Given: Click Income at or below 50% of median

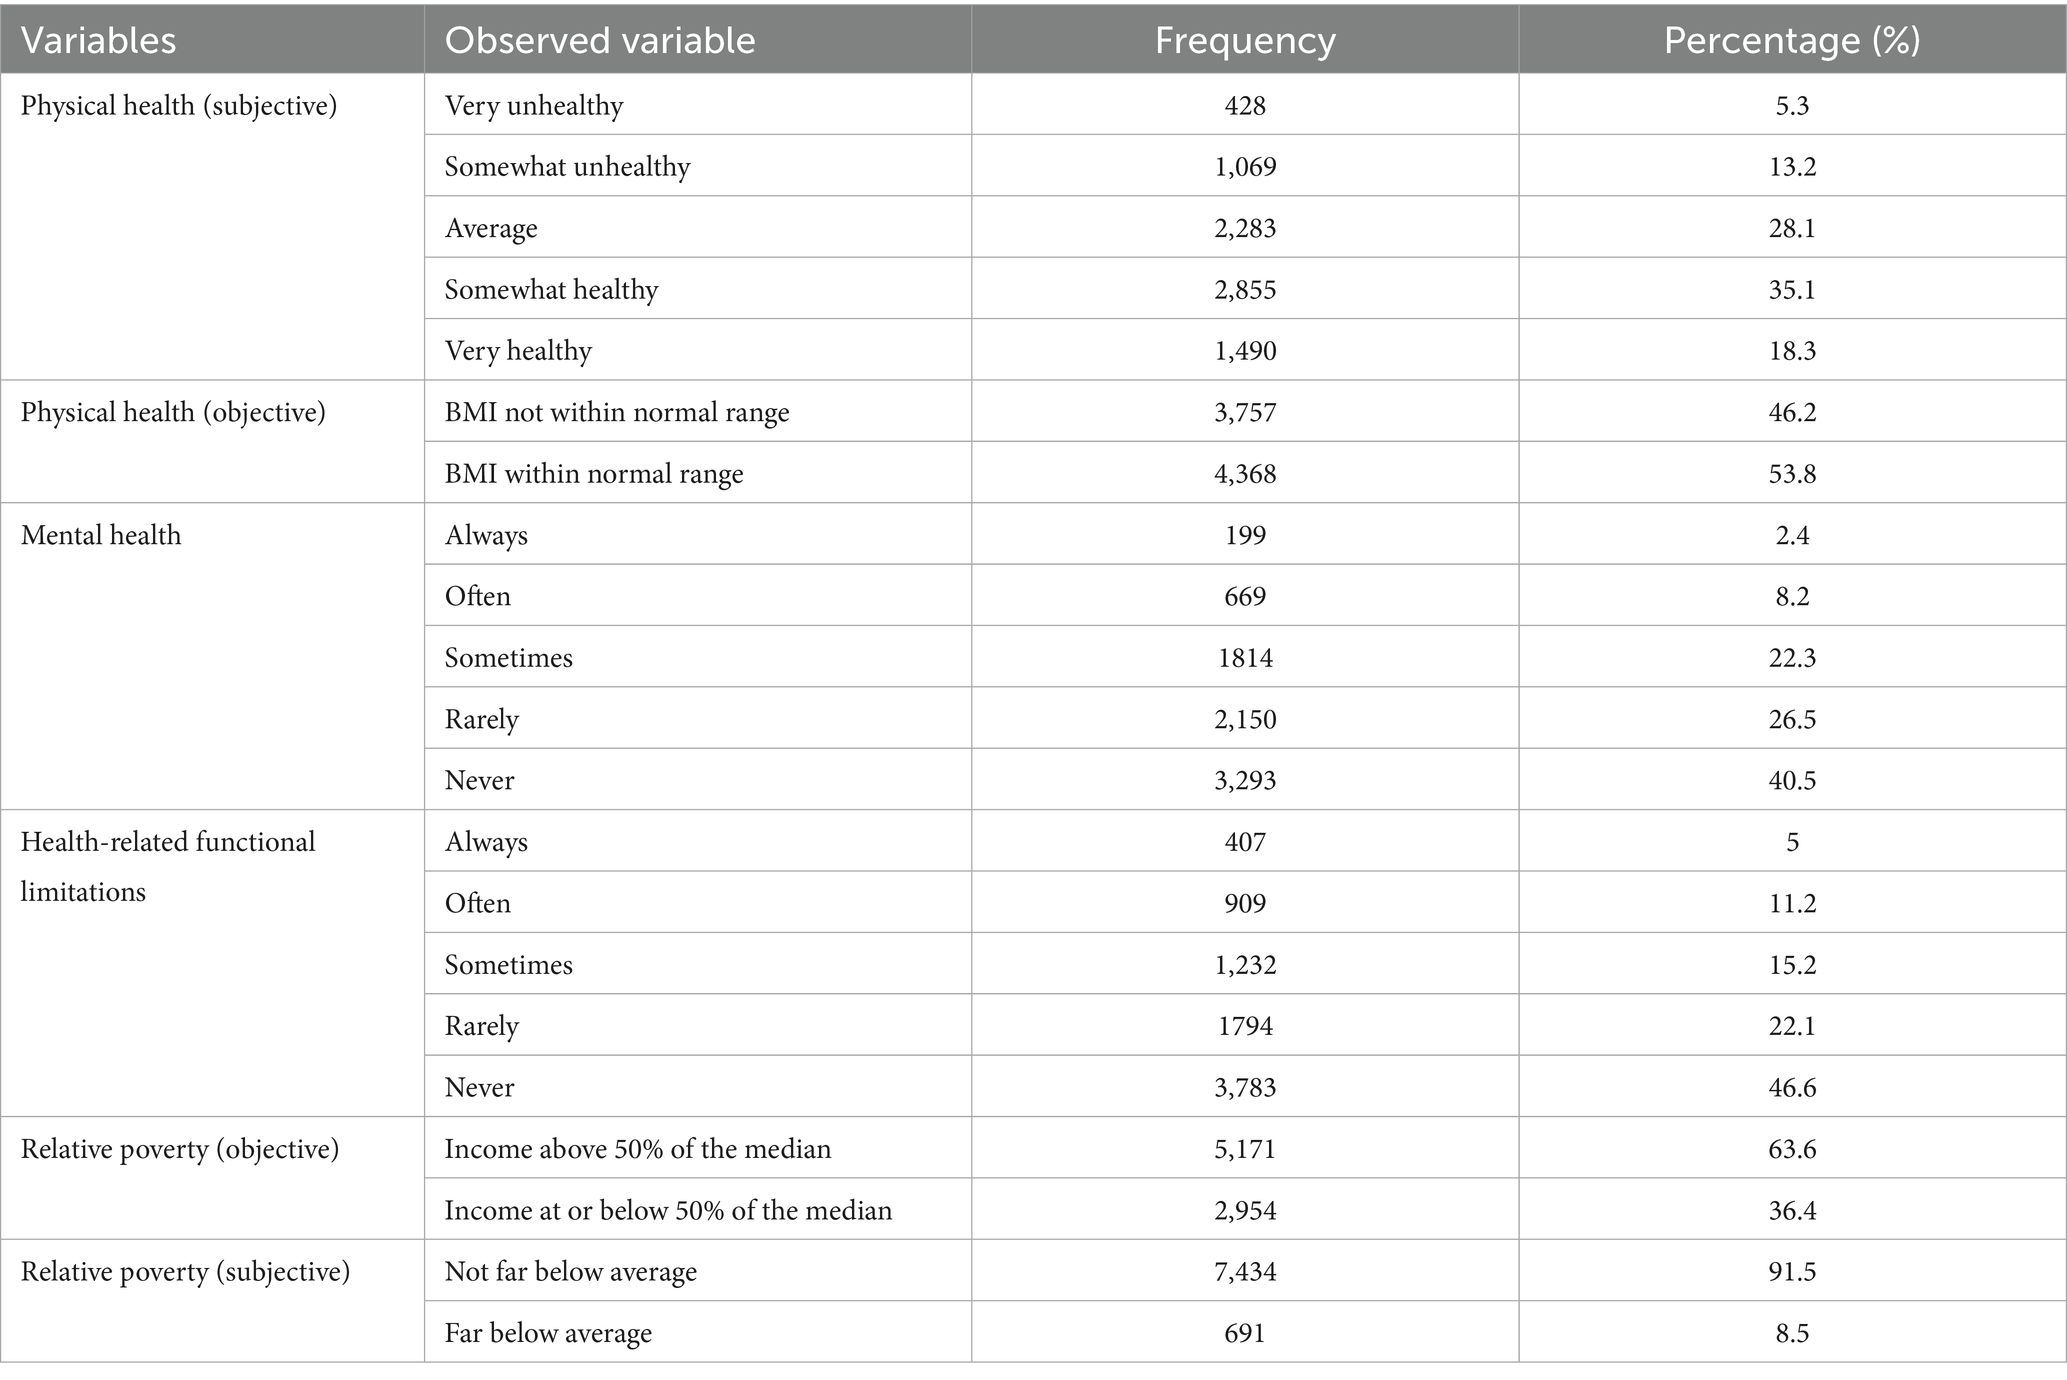Looking at the screenshot, I should pos(668,1211).
